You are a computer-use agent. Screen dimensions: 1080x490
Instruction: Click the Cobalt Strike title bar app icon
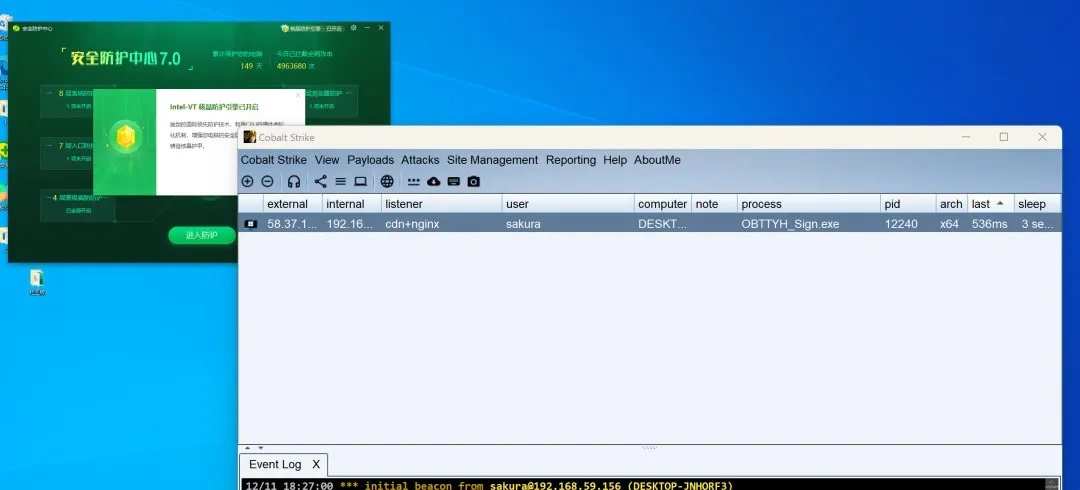pos(249,136)
